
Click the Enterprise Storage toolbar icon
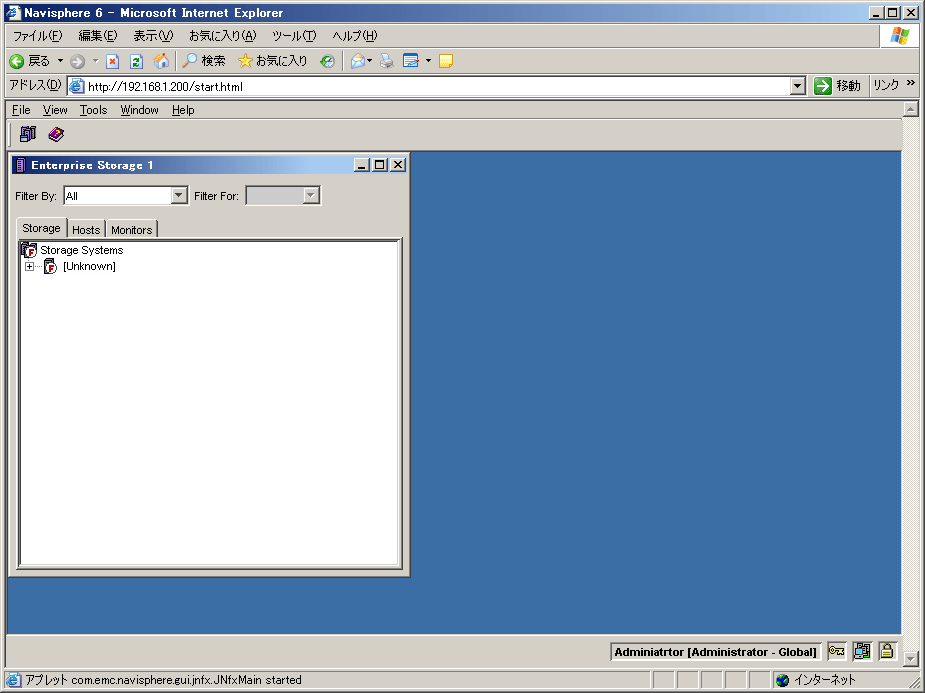click(27, 134)
